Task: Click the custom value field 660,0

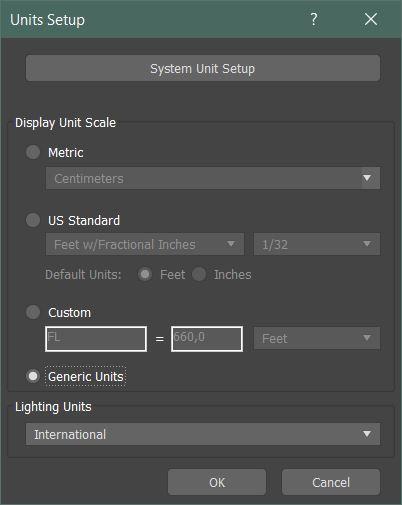Action: tap(207, 339)
